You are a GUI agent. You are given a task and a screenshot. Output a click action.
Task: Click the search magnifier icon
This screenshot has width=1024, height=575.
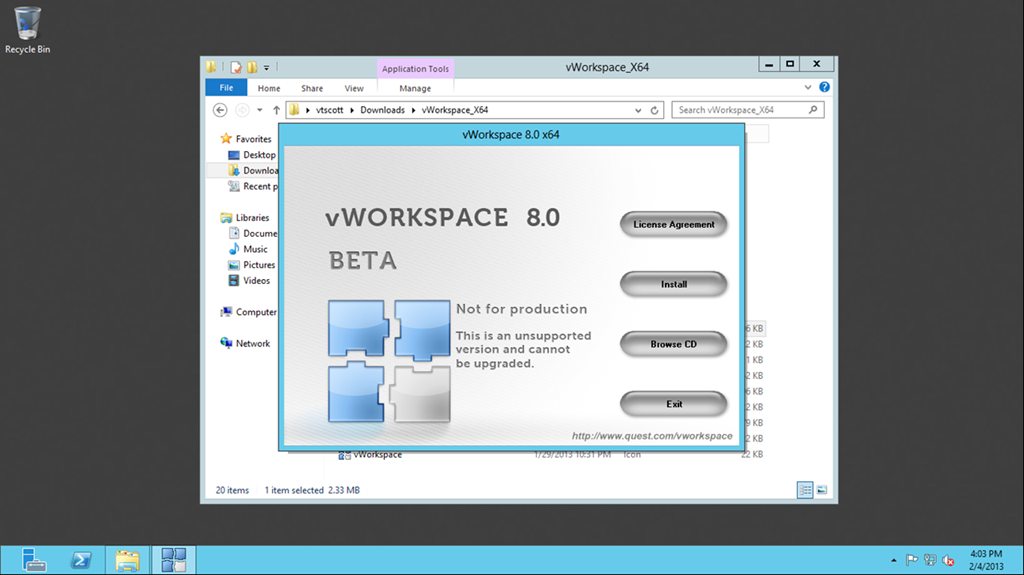[x=813, y=110]
